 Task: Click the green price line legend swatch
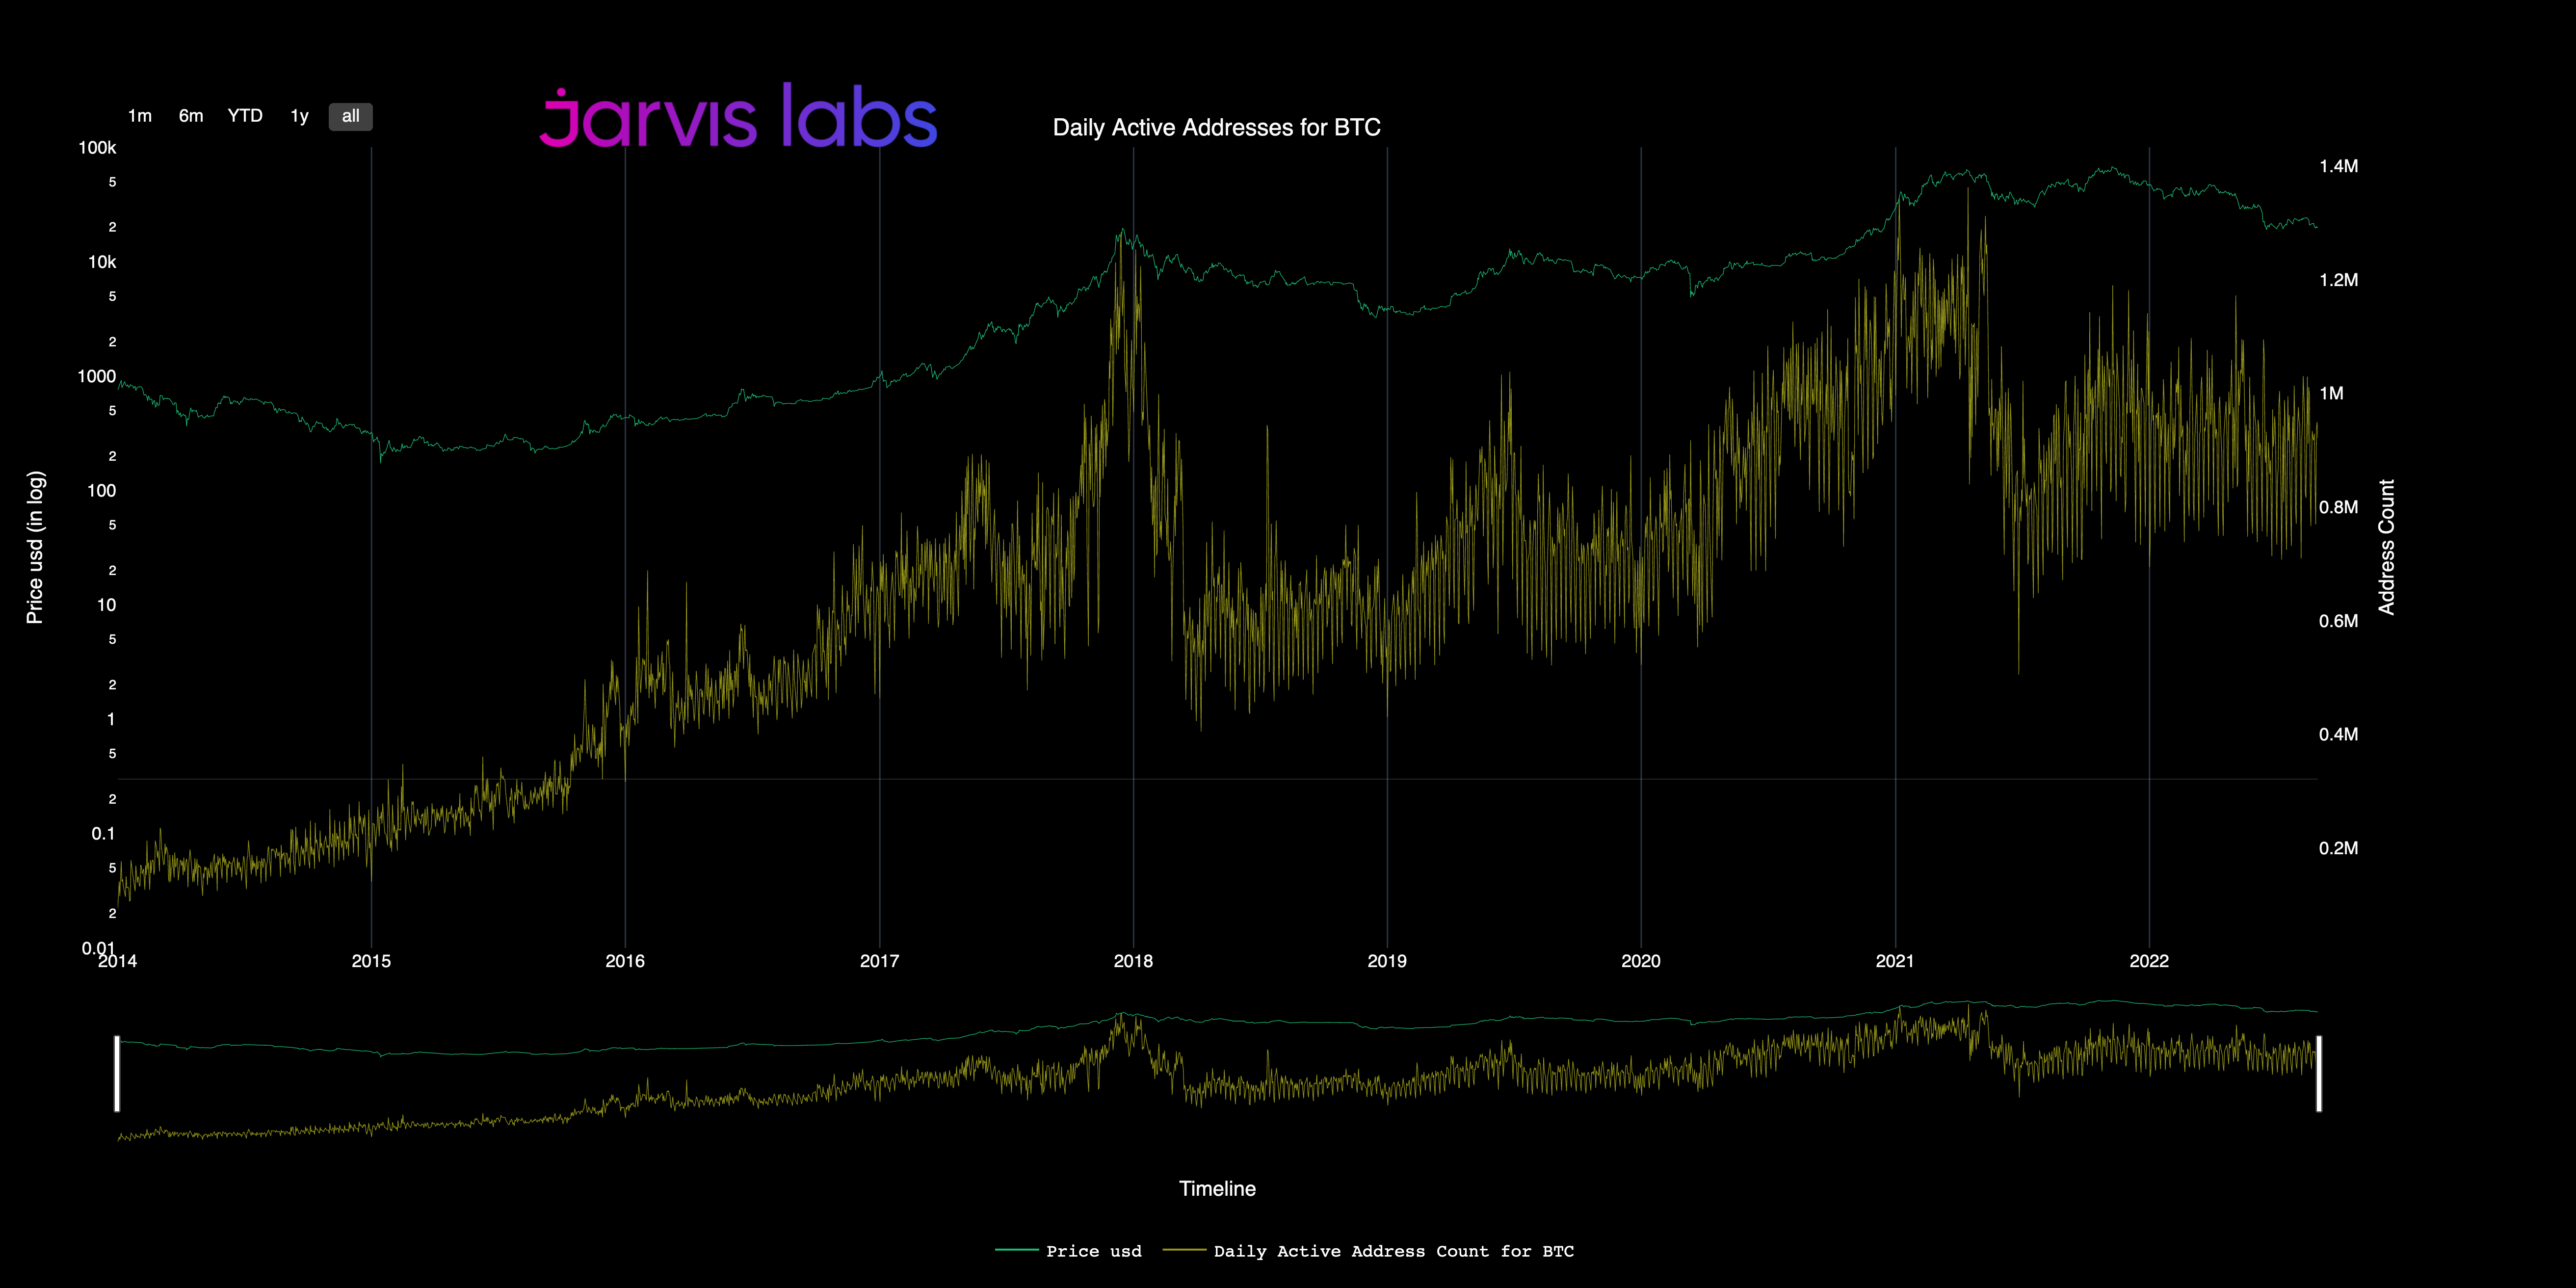[x=1016, y=1251]
